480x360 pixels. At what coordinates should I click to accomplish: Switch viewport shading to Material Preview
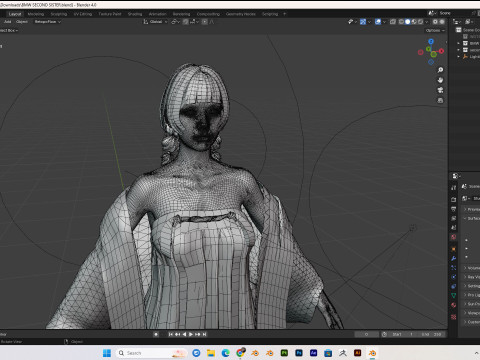click(x=414, y=22)
